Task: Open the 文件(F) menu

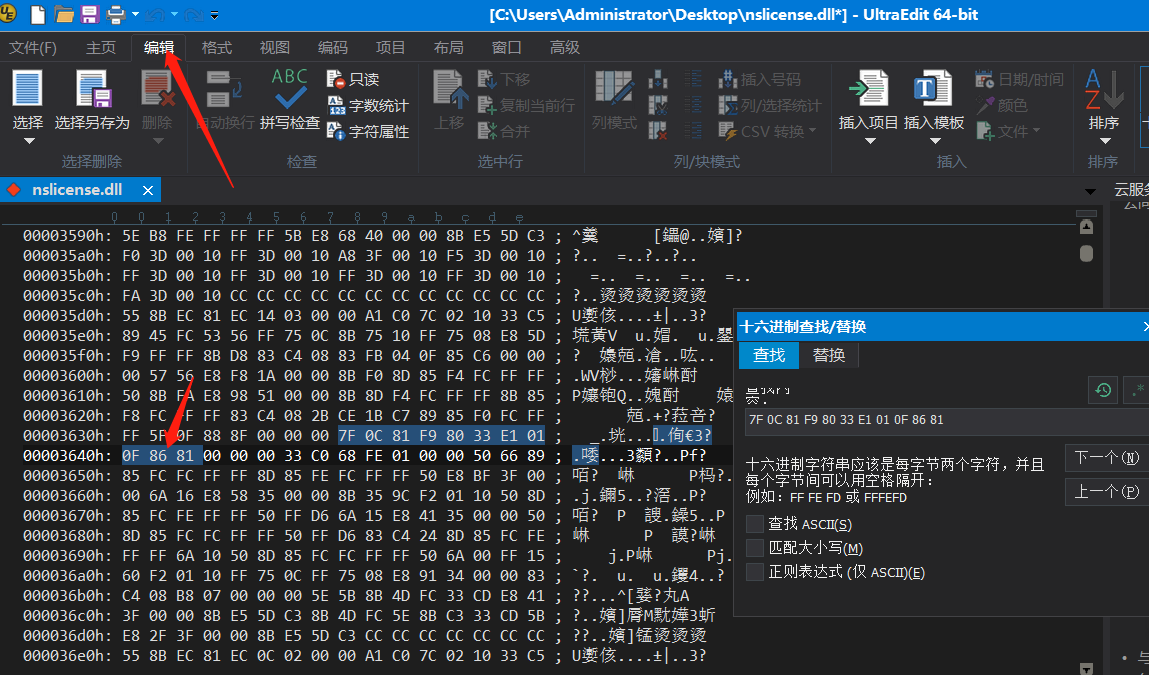Action: point(32,48)
